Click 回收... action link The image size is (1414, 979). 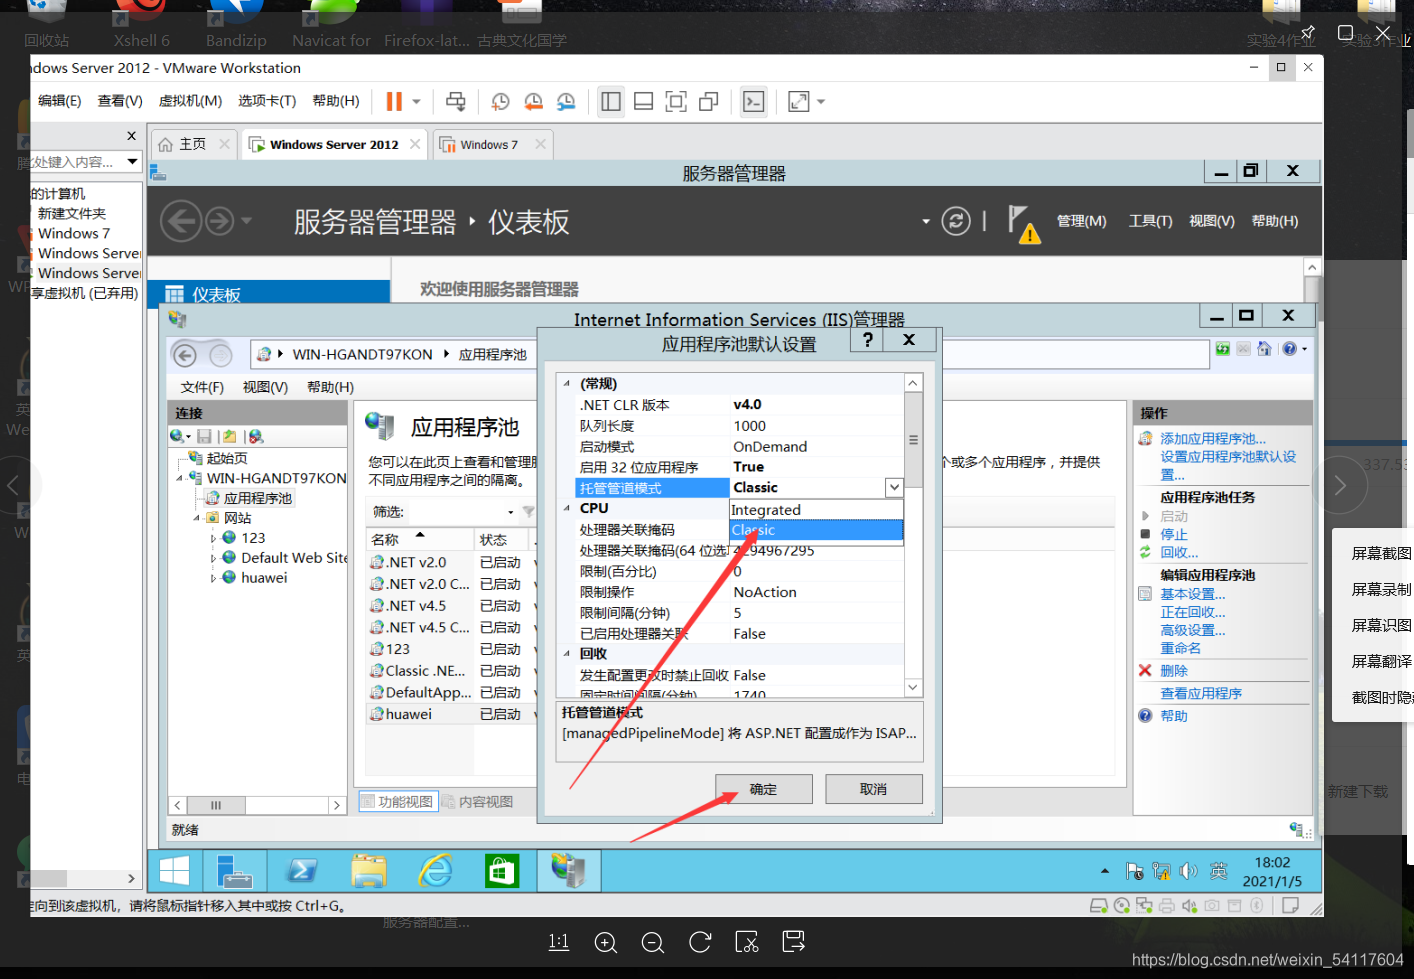click(x=1179, y=552)
